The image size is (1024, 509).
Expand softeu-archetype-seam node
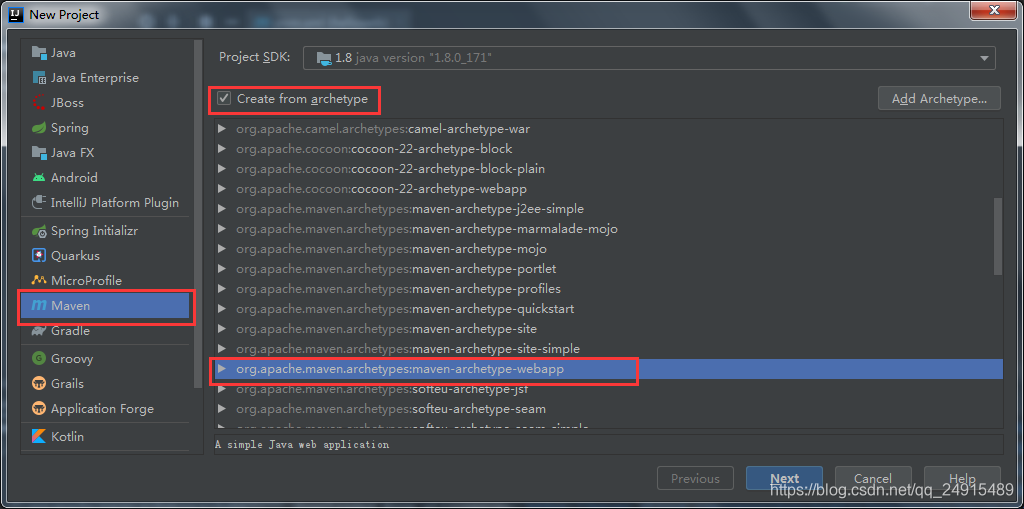(222, 409)
